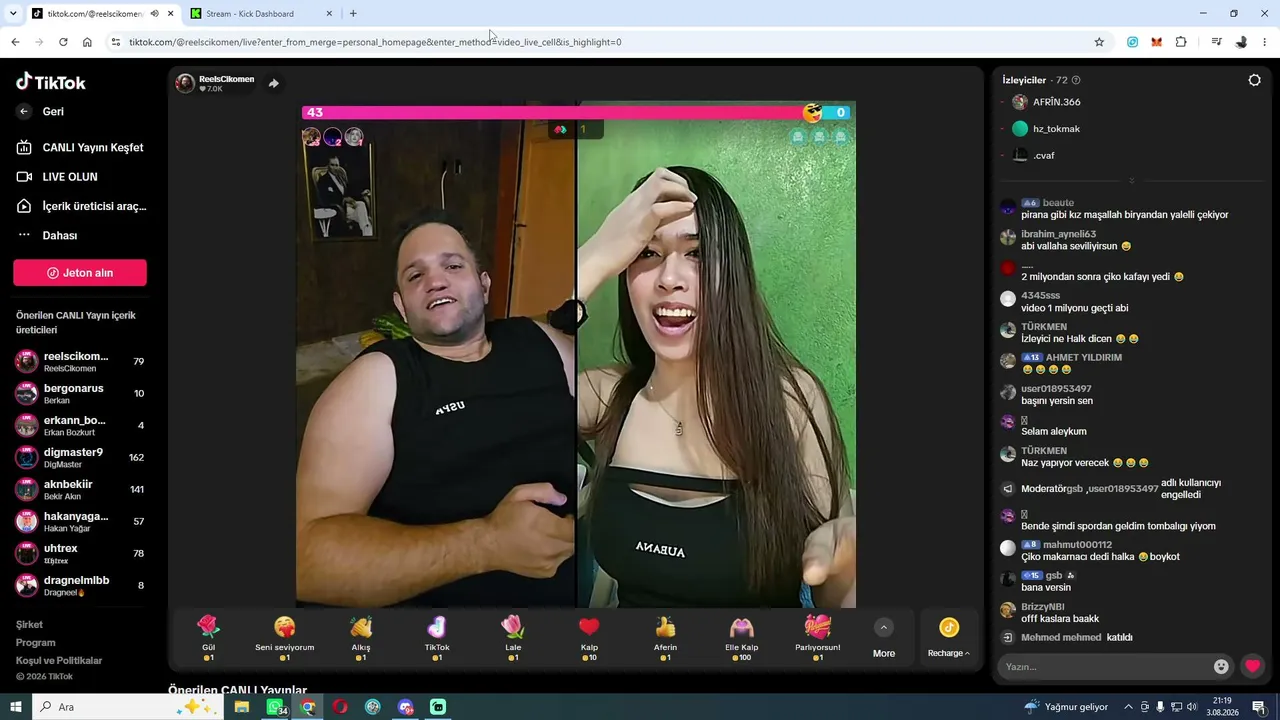Go to the browser home page
This screenshot has width=1280, height=720.
click(87, 42)
